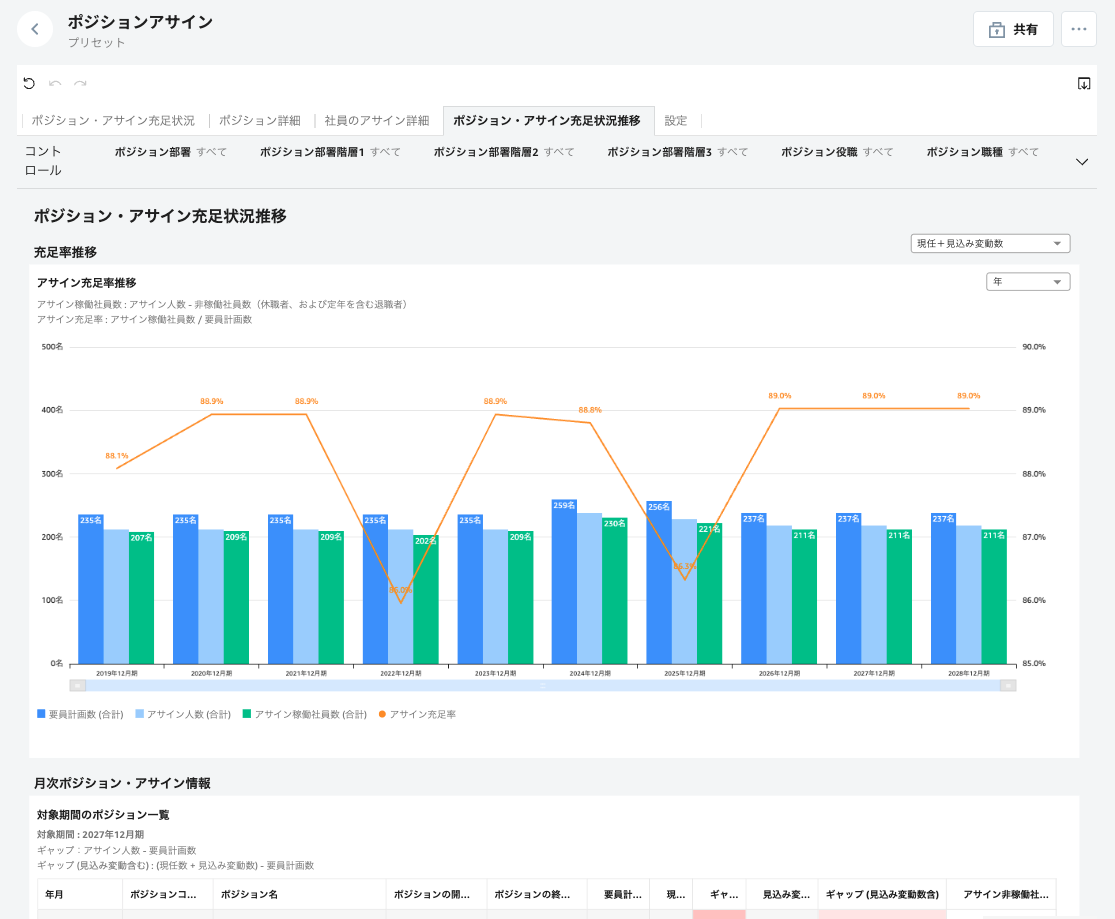
Task: Click the back arrow button
Action: (35, 29)
